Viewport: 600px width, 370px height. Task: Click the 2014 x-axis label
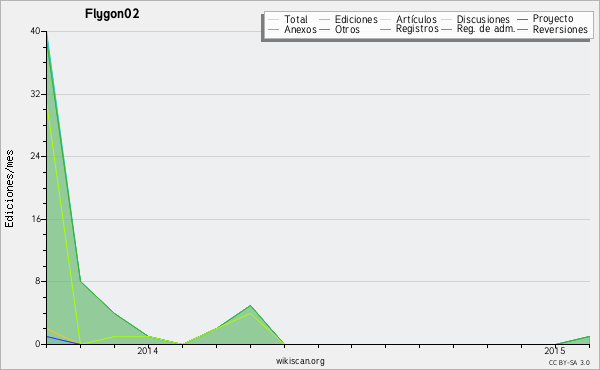(148, 351)
